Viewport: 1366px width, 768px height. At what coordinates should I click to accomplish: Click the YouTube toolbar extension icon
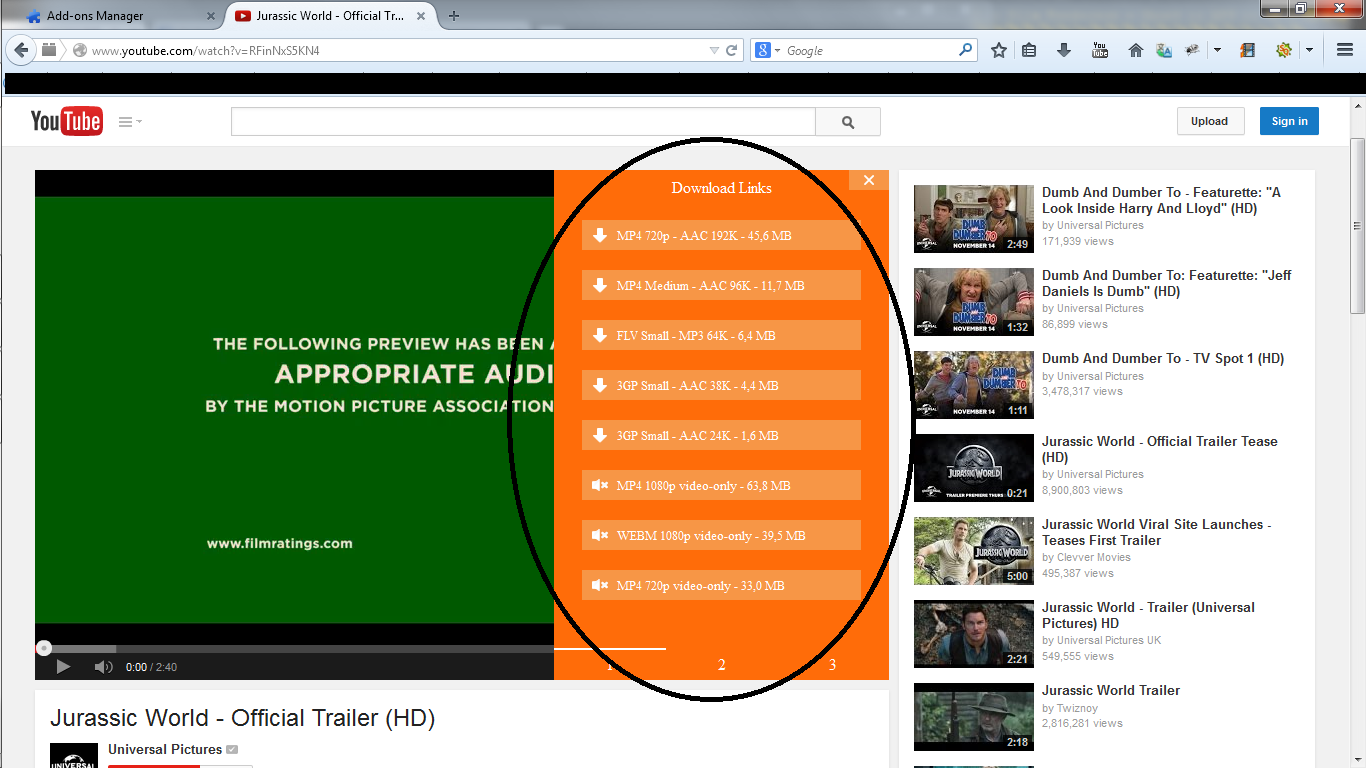click(1100, 50)
